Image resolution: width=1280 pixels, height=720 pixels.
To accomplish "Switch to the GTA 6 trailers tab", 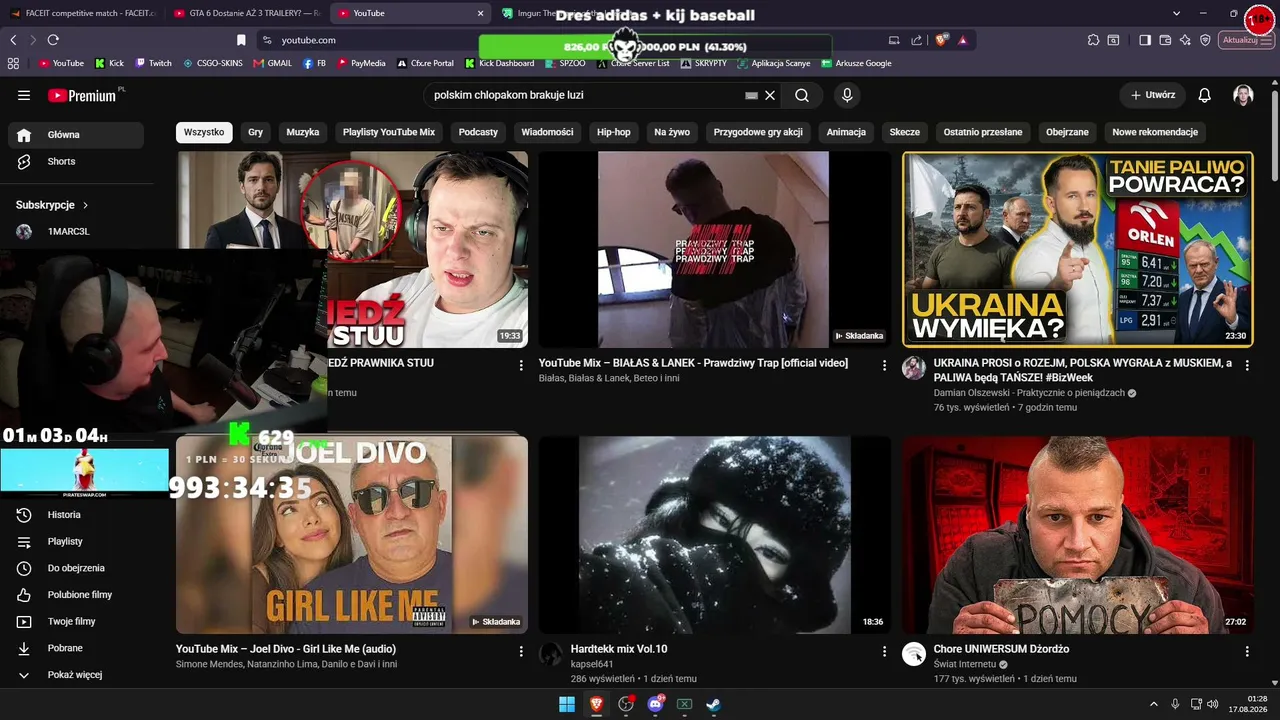I will tap(246, 13).
